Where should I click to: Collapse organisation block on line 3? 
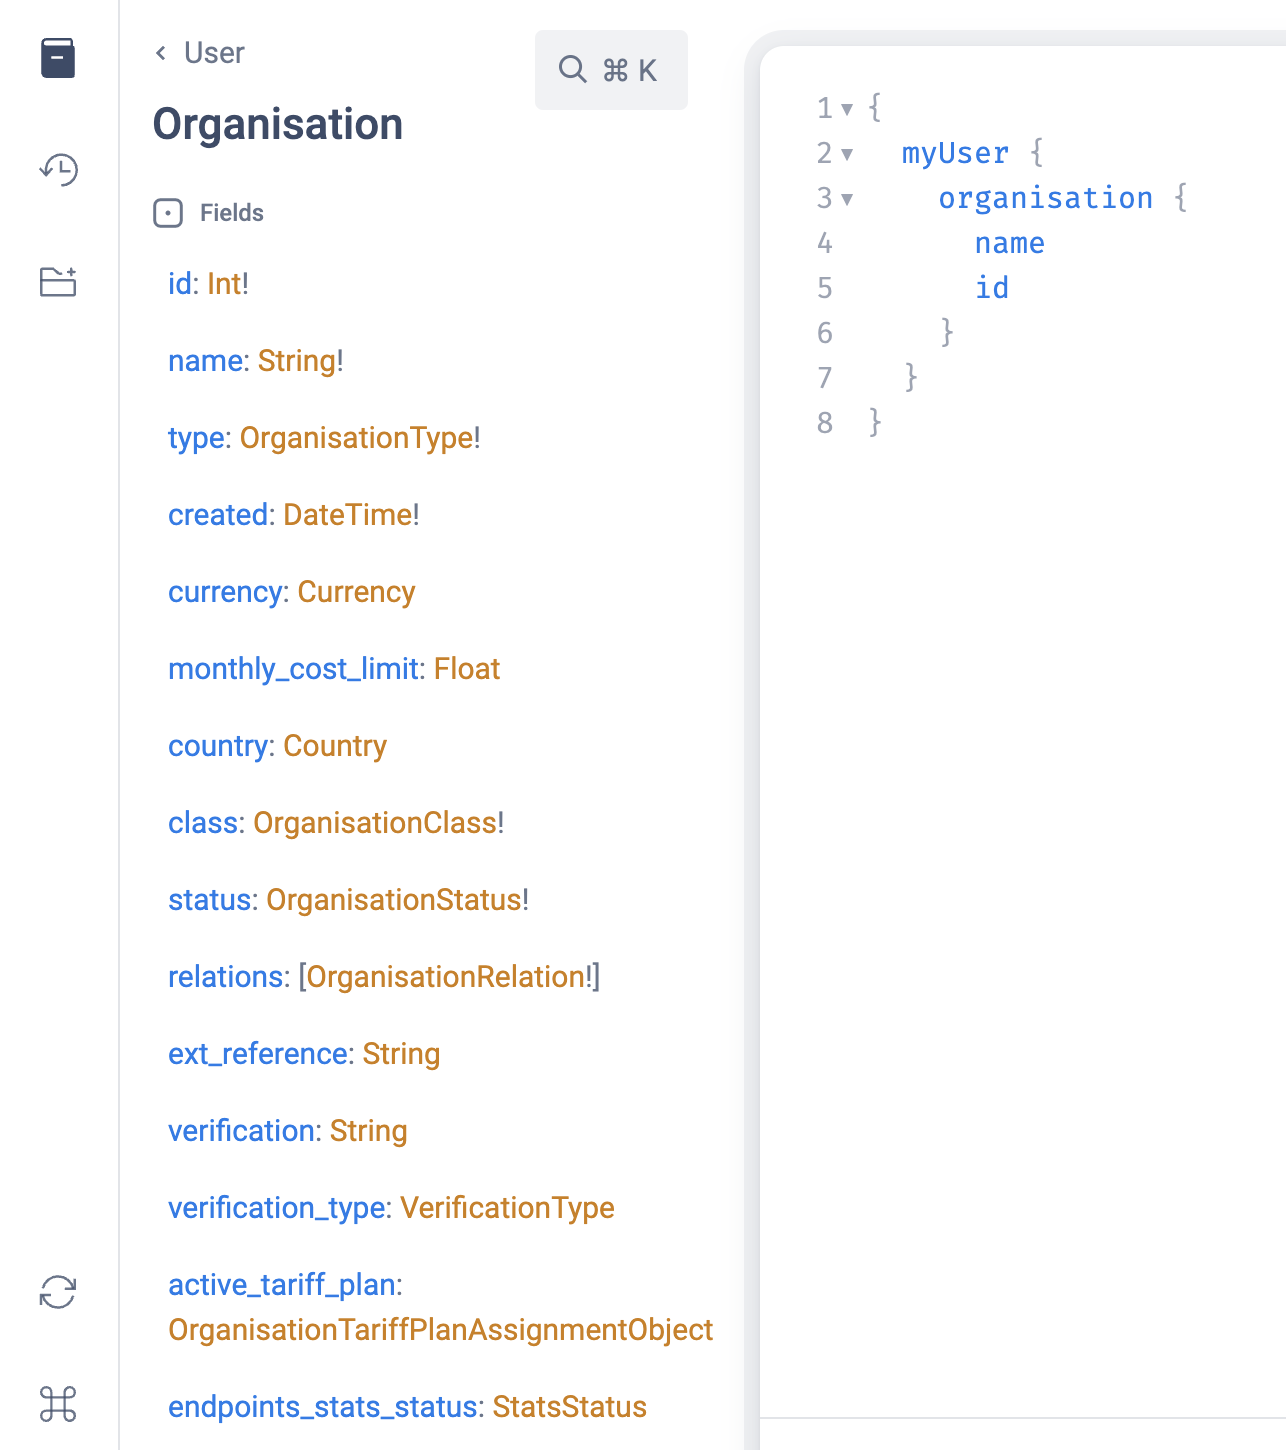(x=847, y=199)
